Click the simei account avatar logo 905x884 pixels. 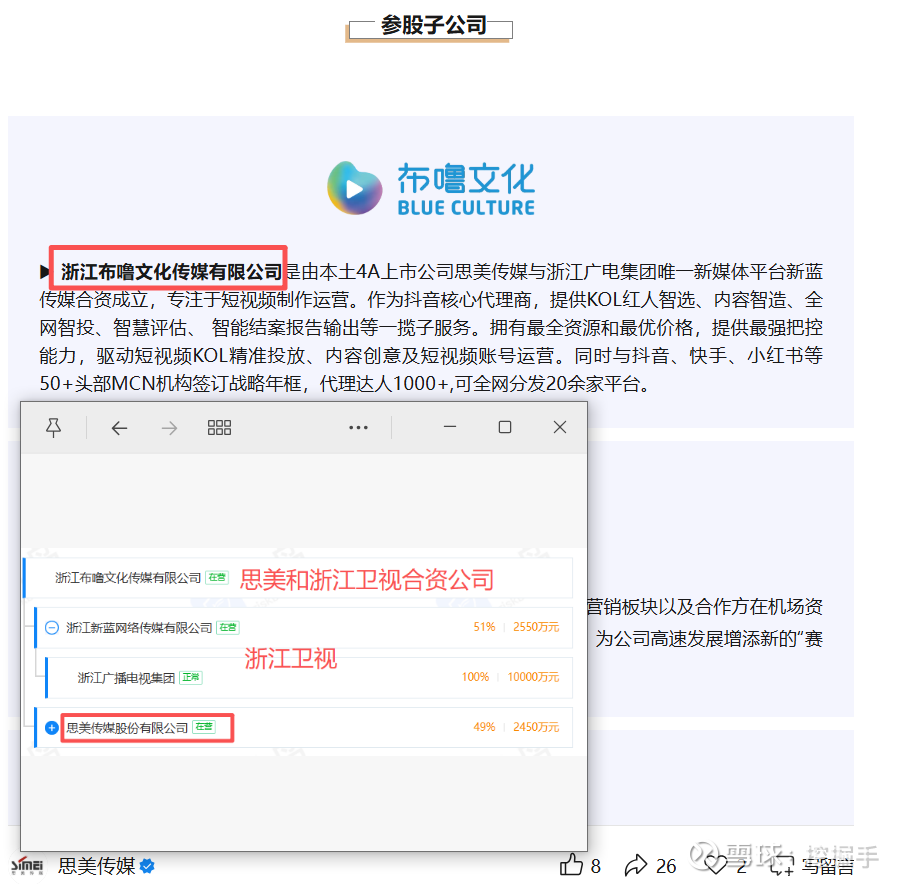pos(28,866)
